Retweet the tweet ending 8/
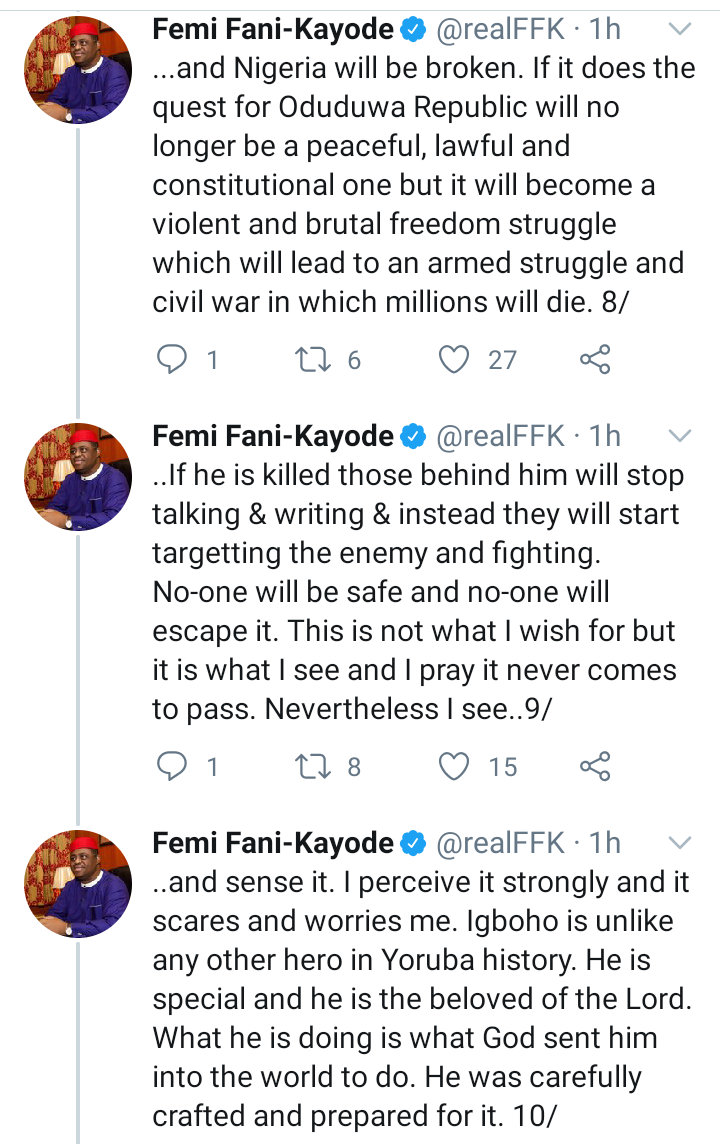 pos(312,359)
